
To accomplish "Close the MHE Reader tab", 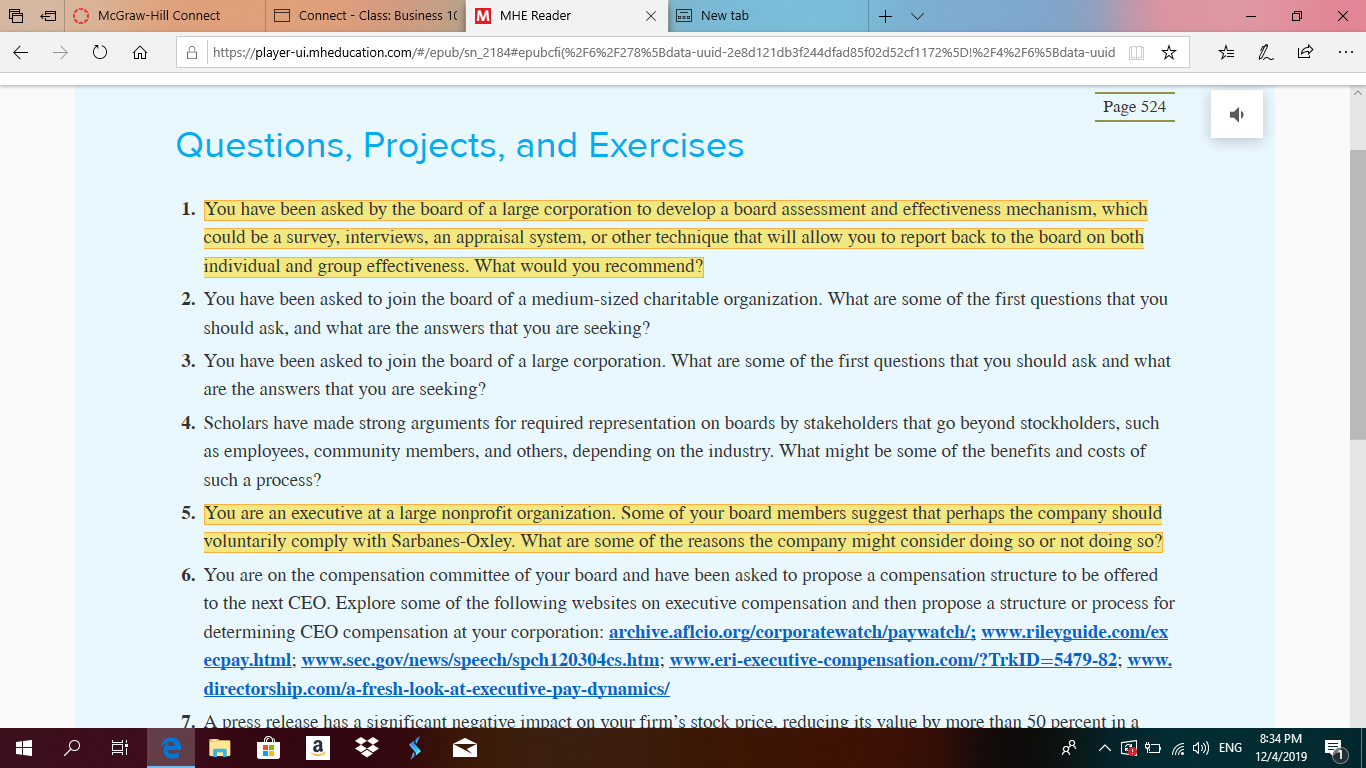I will pos(650,16).
